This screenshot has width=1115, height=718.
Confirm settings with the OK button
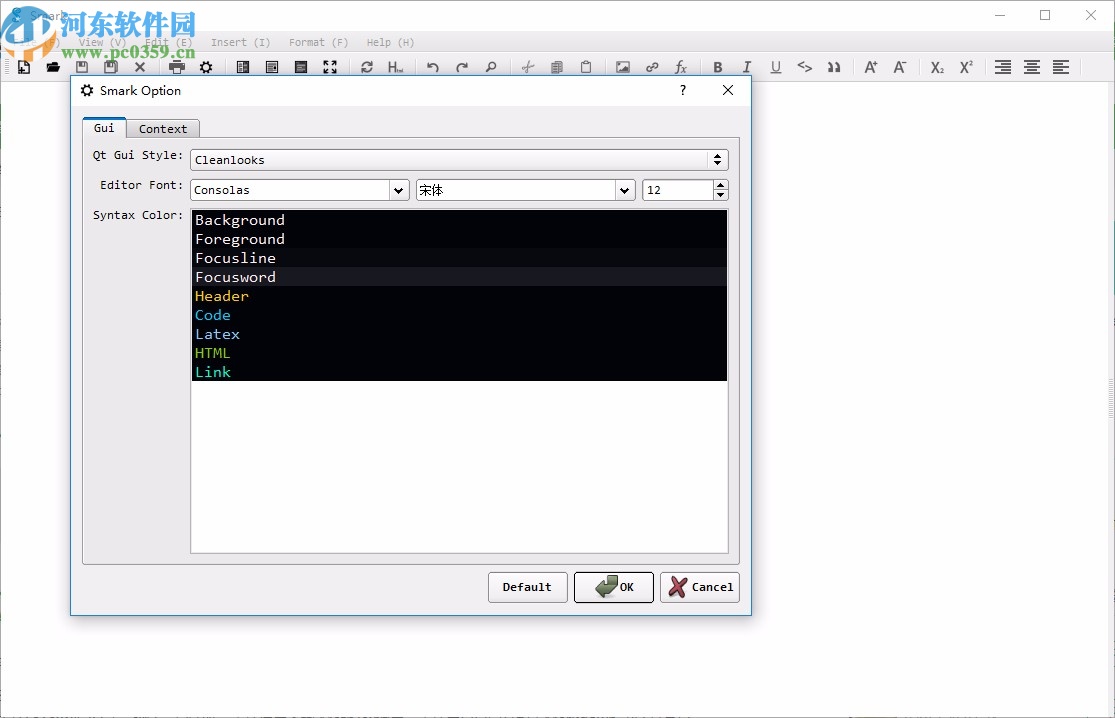click(613, 587)
